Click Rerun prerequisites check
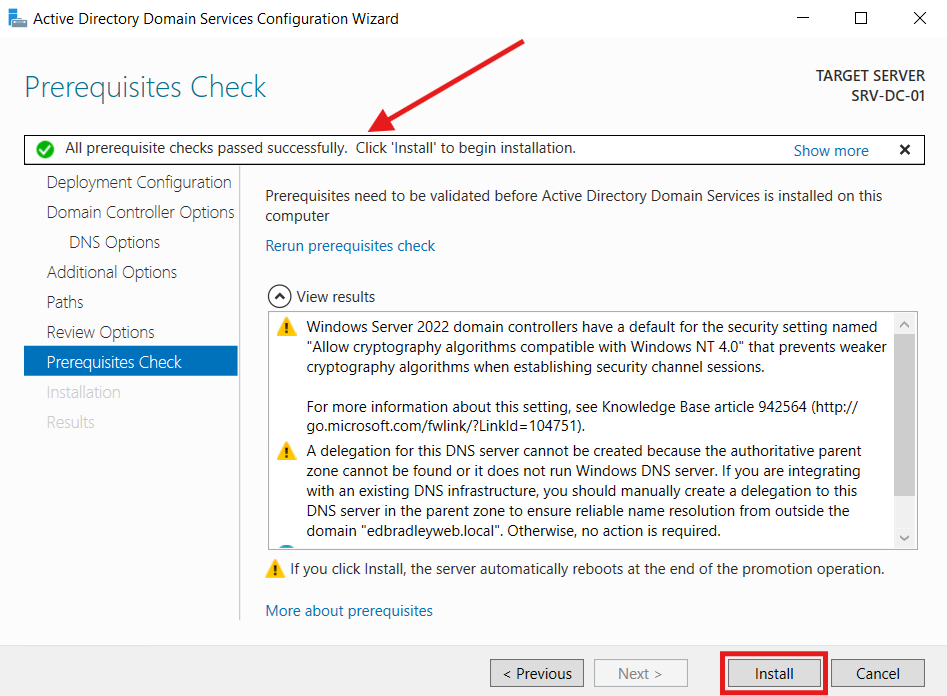The width and height of the screenshot is (947, 696). pos(350,245)
